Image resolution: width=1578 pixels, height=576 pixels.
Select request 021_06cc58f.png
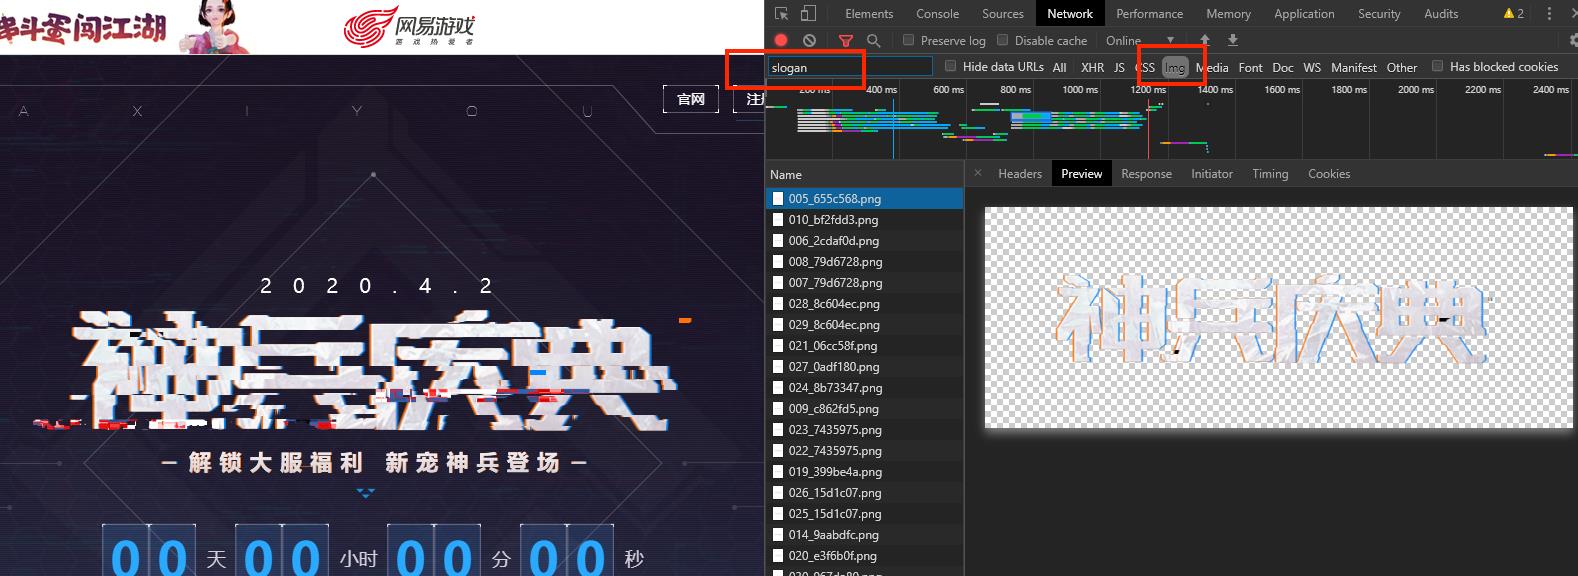point(864,345)
